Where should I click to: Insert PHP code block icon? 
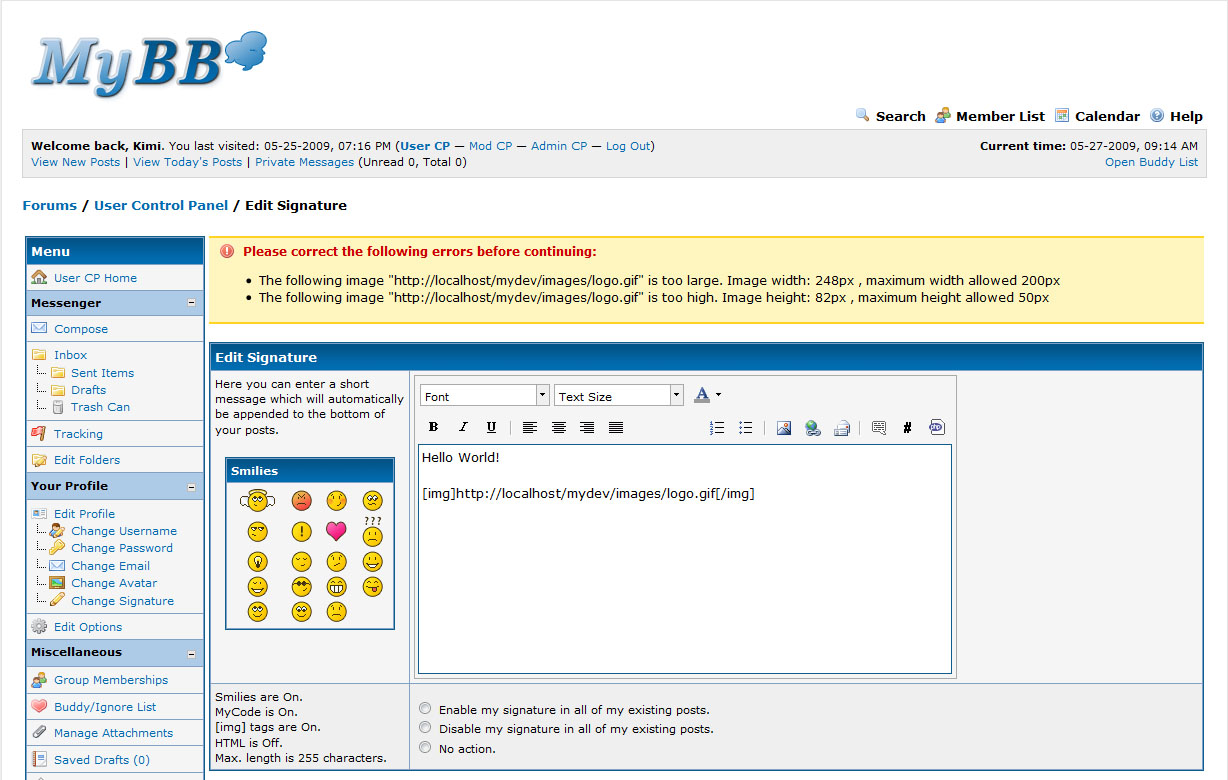936,427
